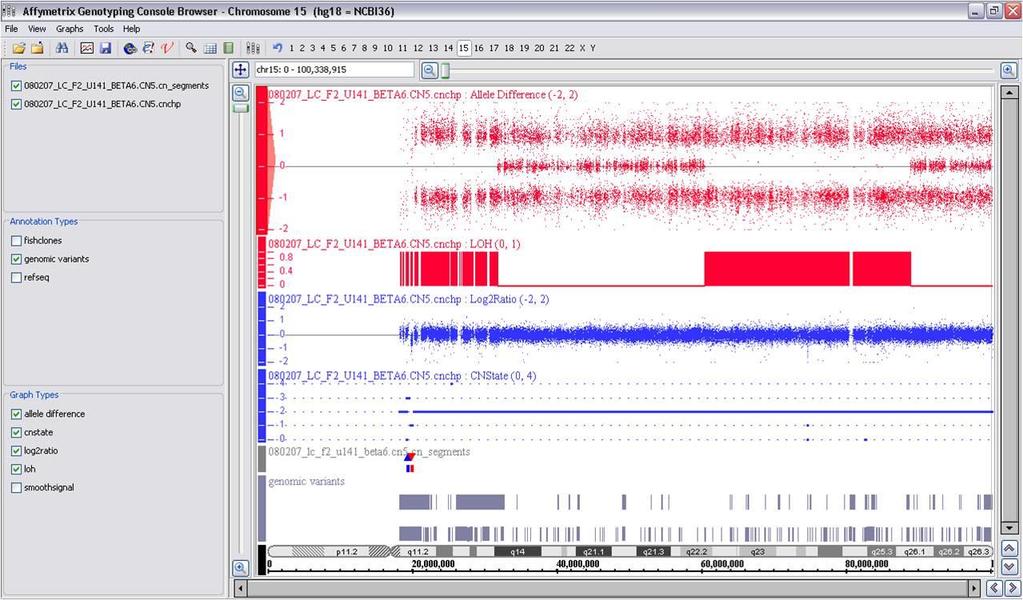Open the View menu
This screenshot has height=600, width=1023.
(x=37, y=29)
